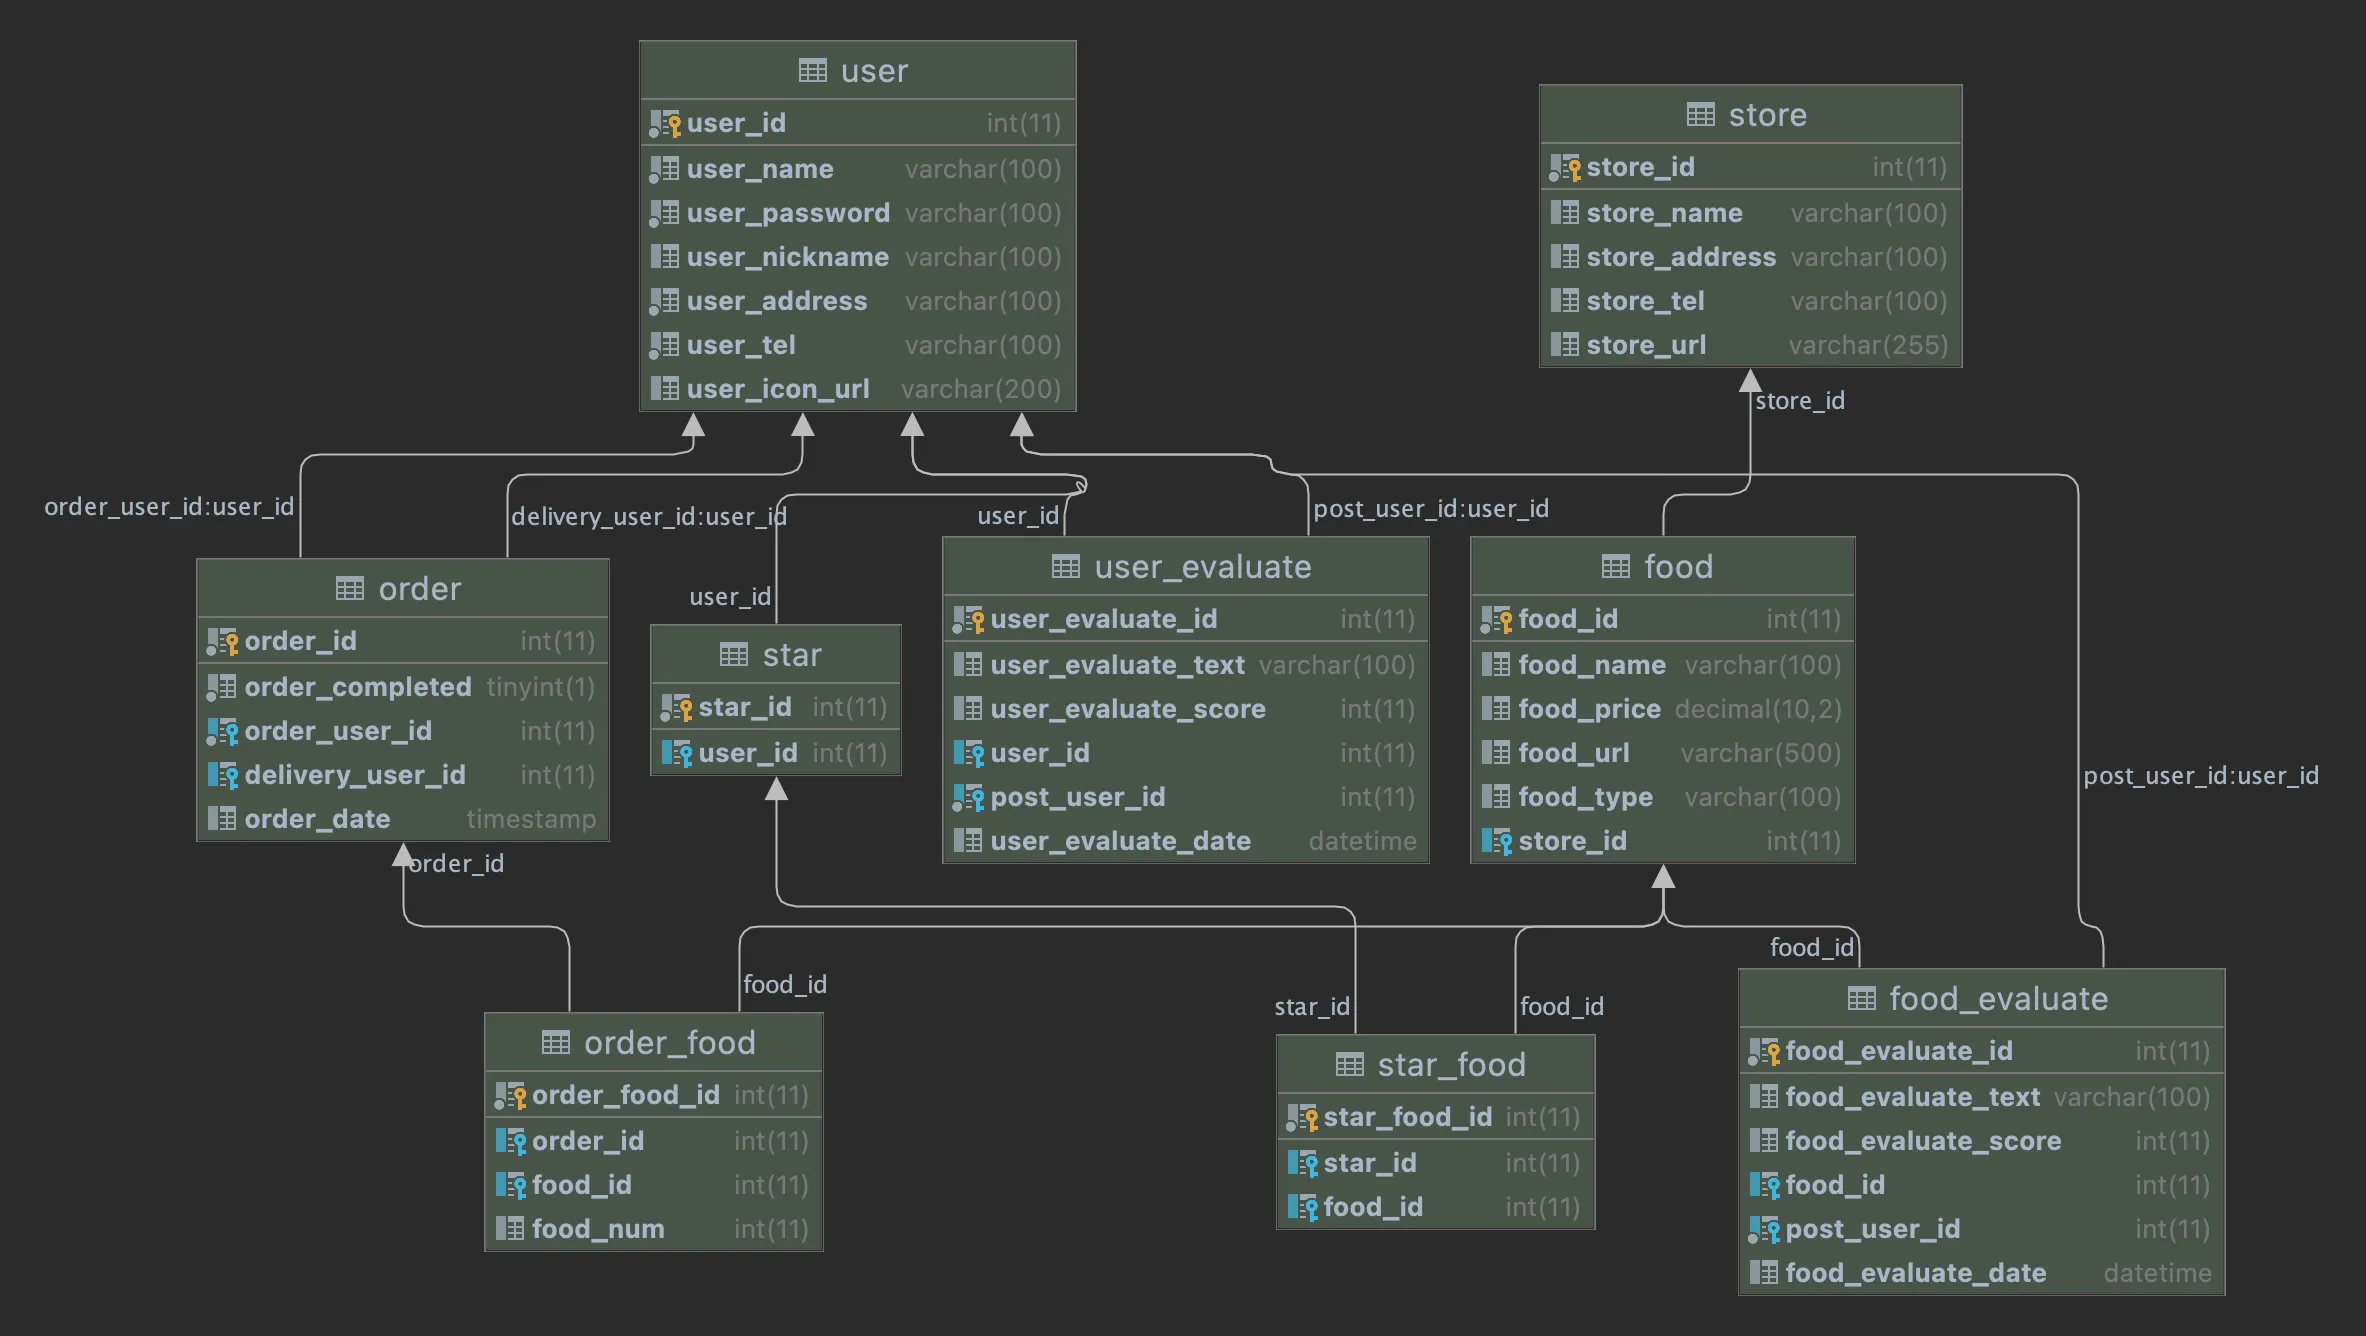This screenshot has height=1336, width=2366.
Task: Select the foreign key icon of order_user_id
Action: coord(222,732)
